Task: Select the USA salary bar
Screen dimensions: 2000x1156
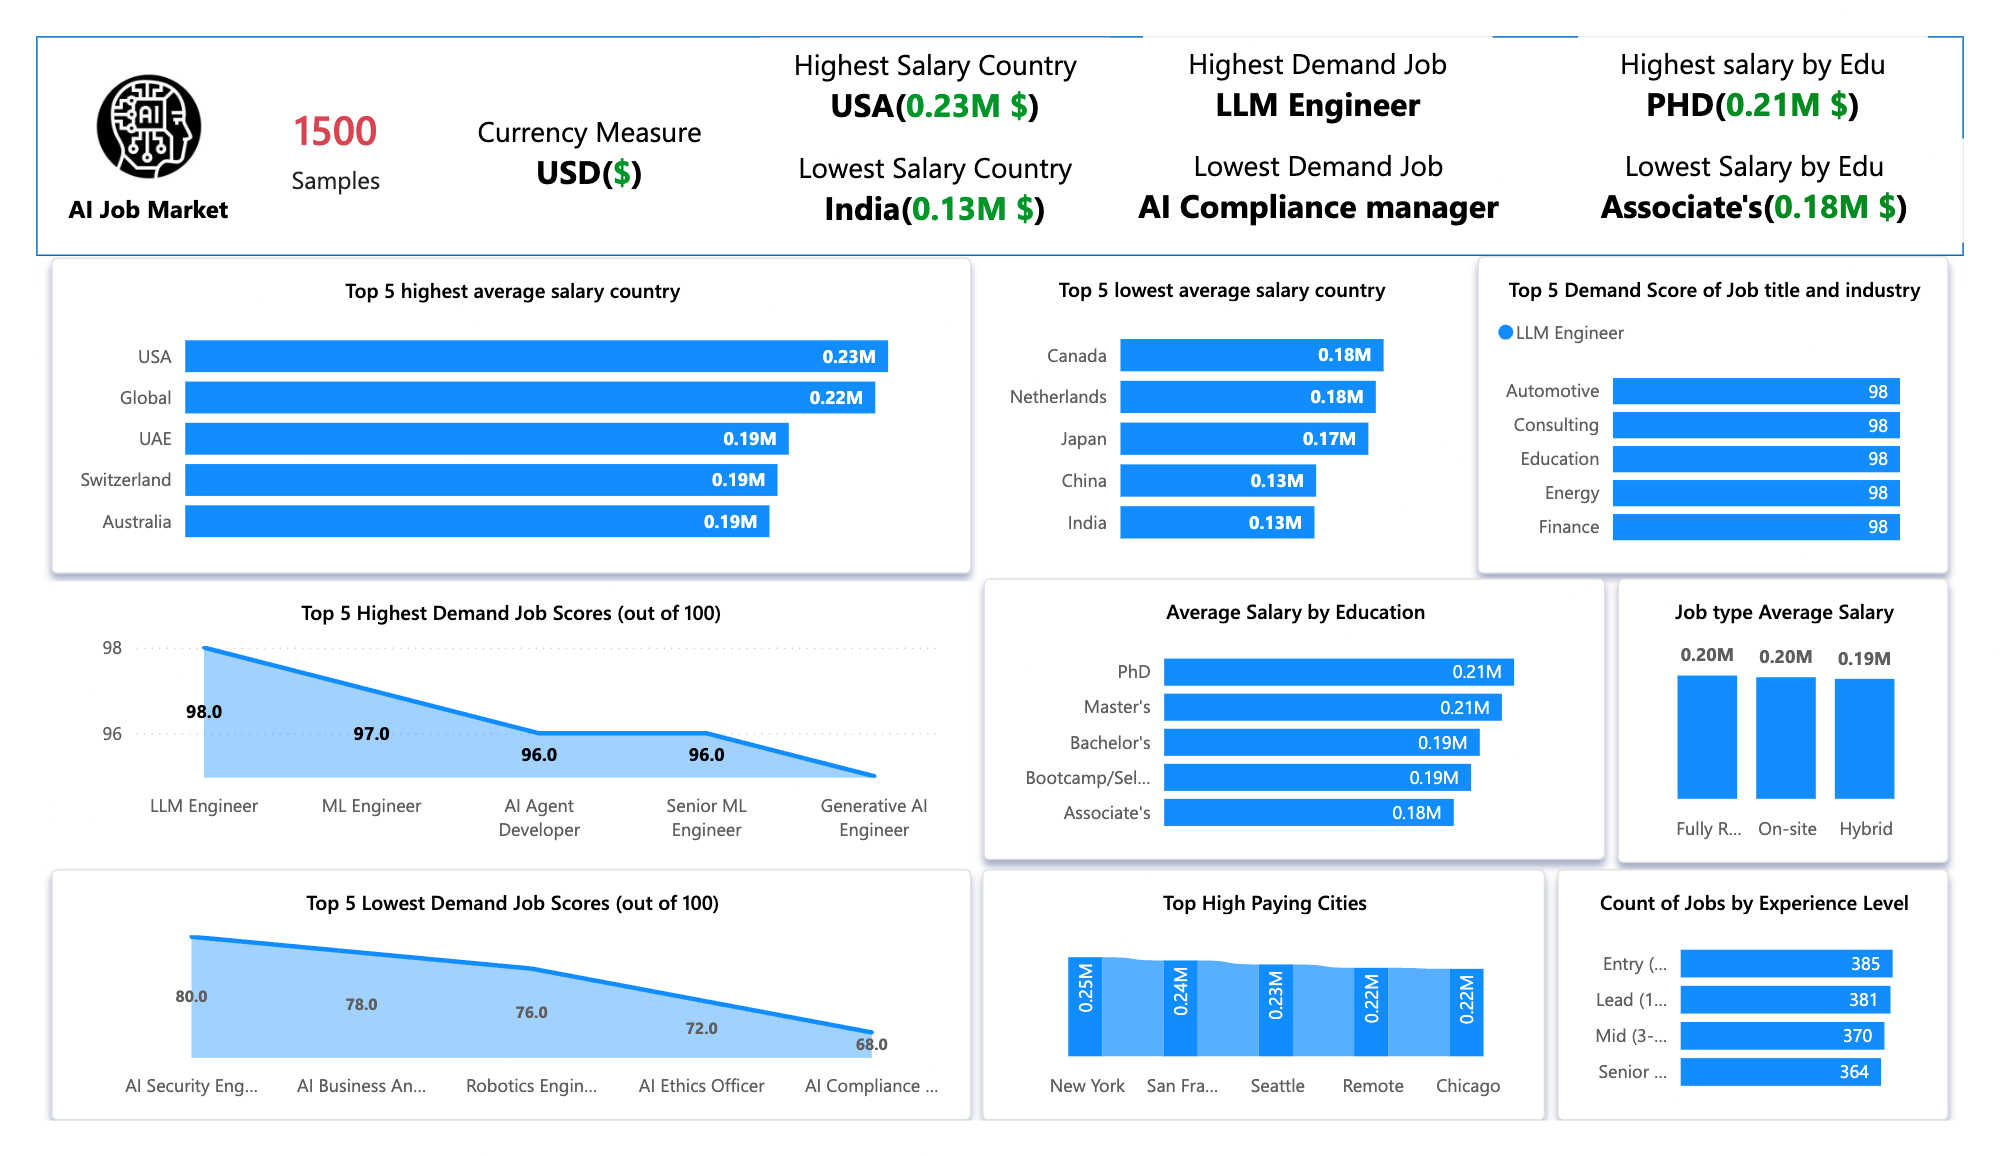Action: coord(536,357)
